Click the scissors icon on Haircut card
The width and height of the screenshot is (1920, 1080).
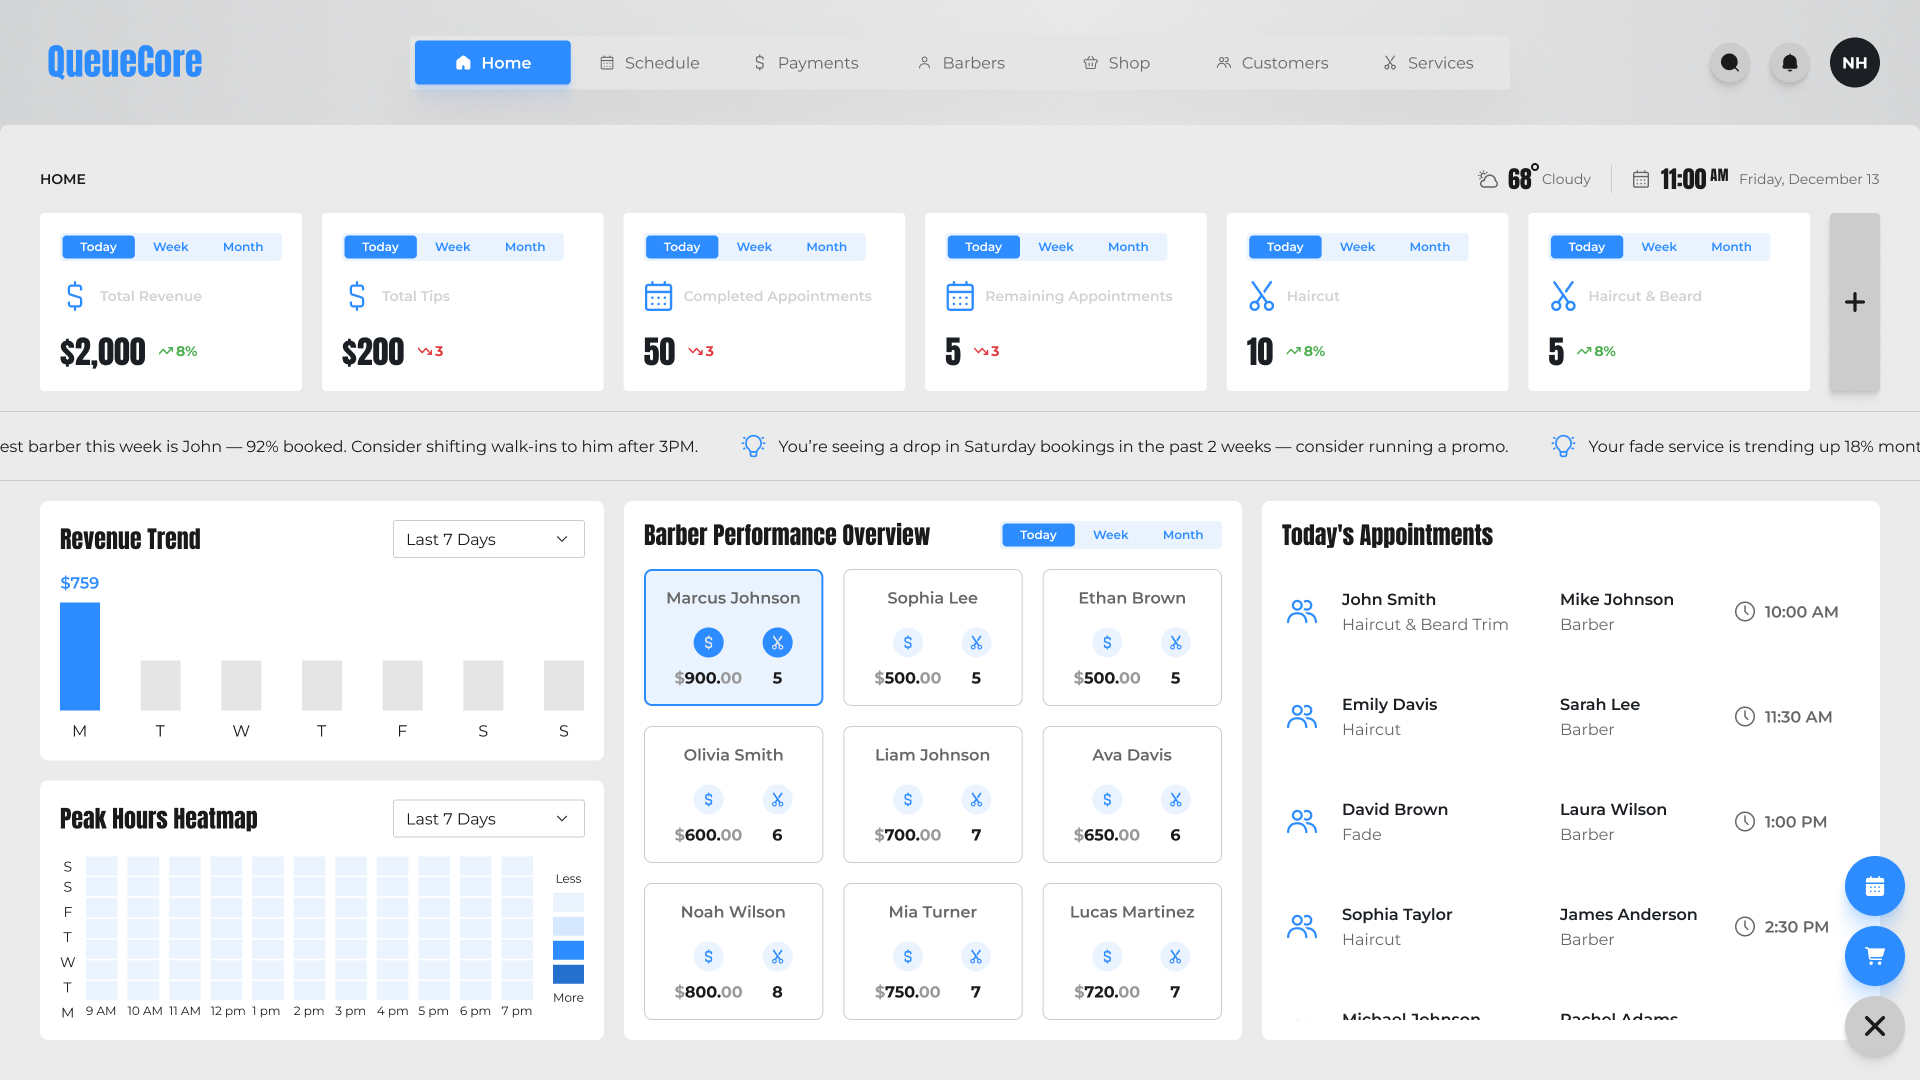1261,295
